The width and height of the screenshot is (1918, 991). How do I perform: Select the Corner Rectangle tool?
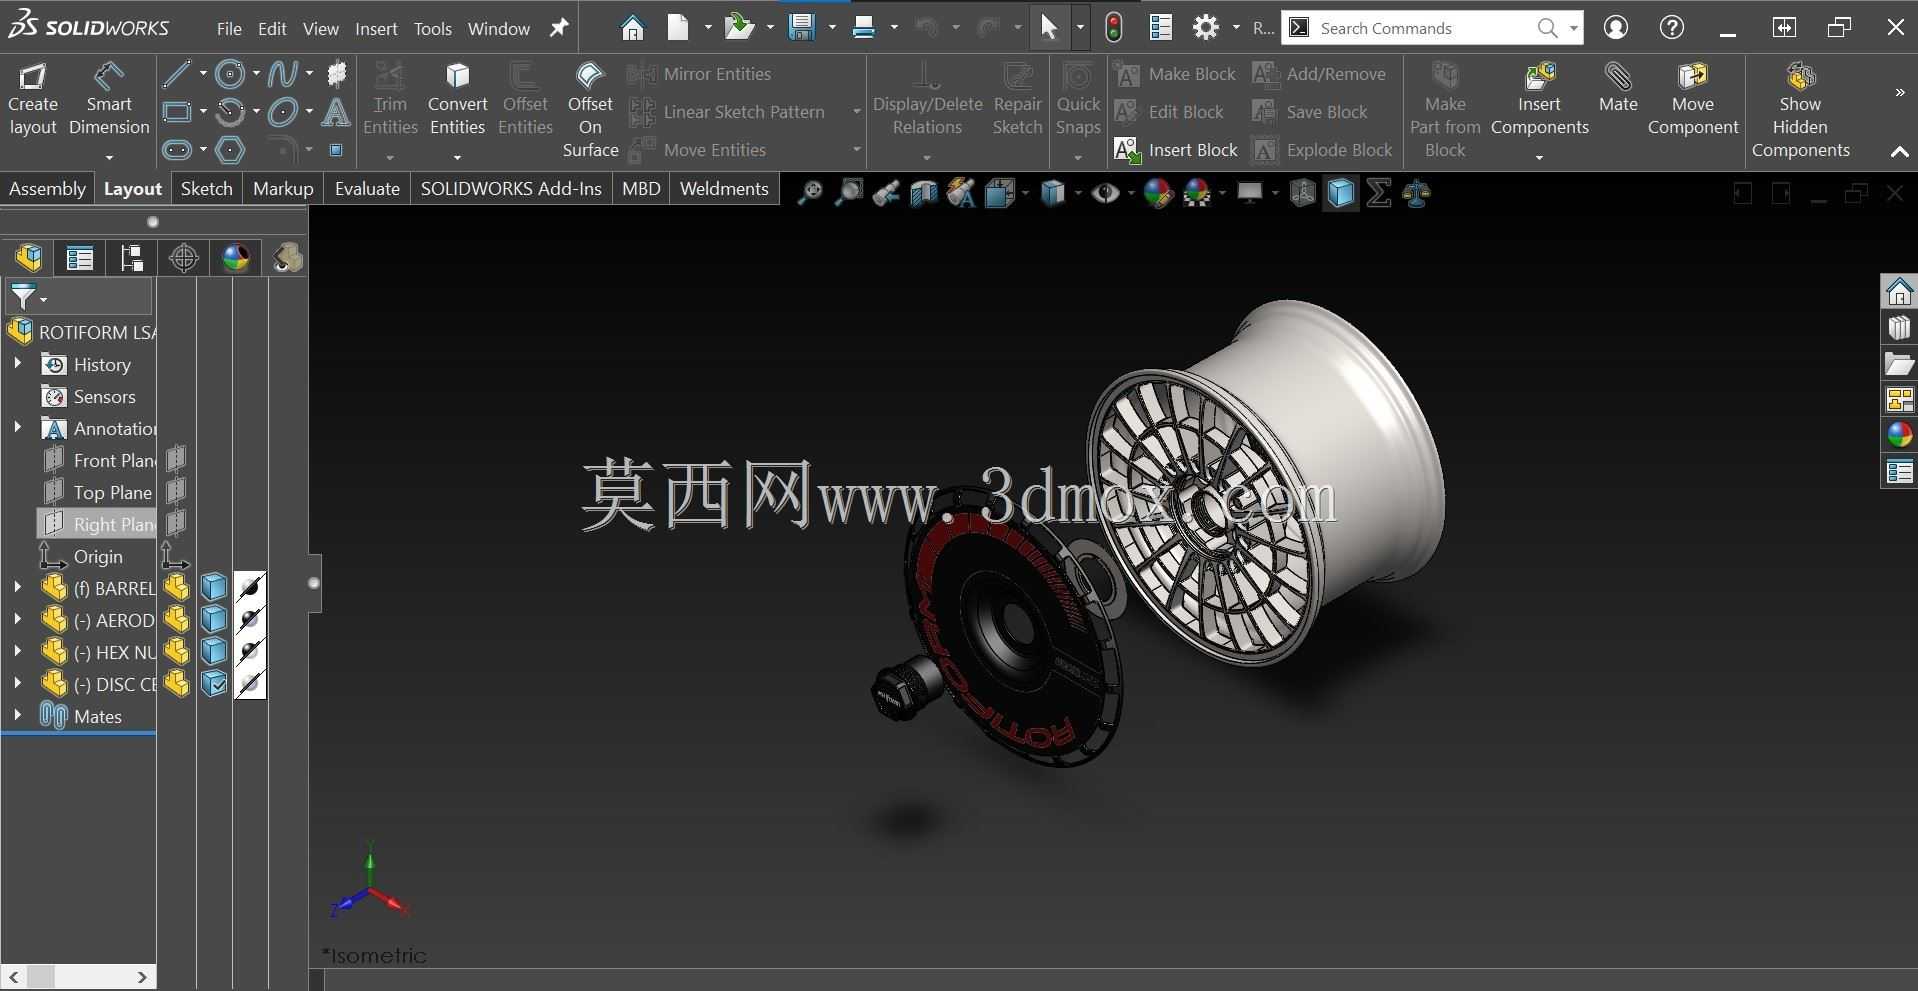[176, 111]
